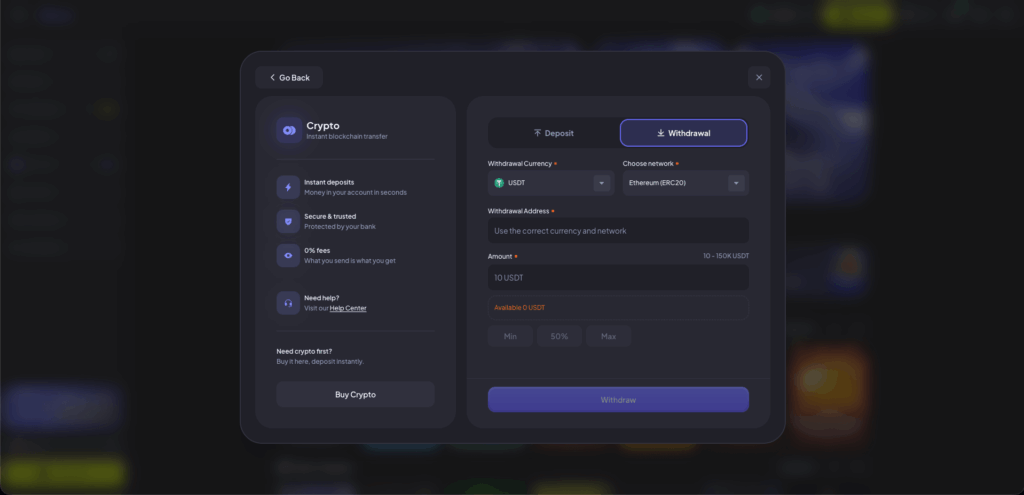
Task: Click the Instant blockchain transfer subtitle
Action: (x=347, y=136)
